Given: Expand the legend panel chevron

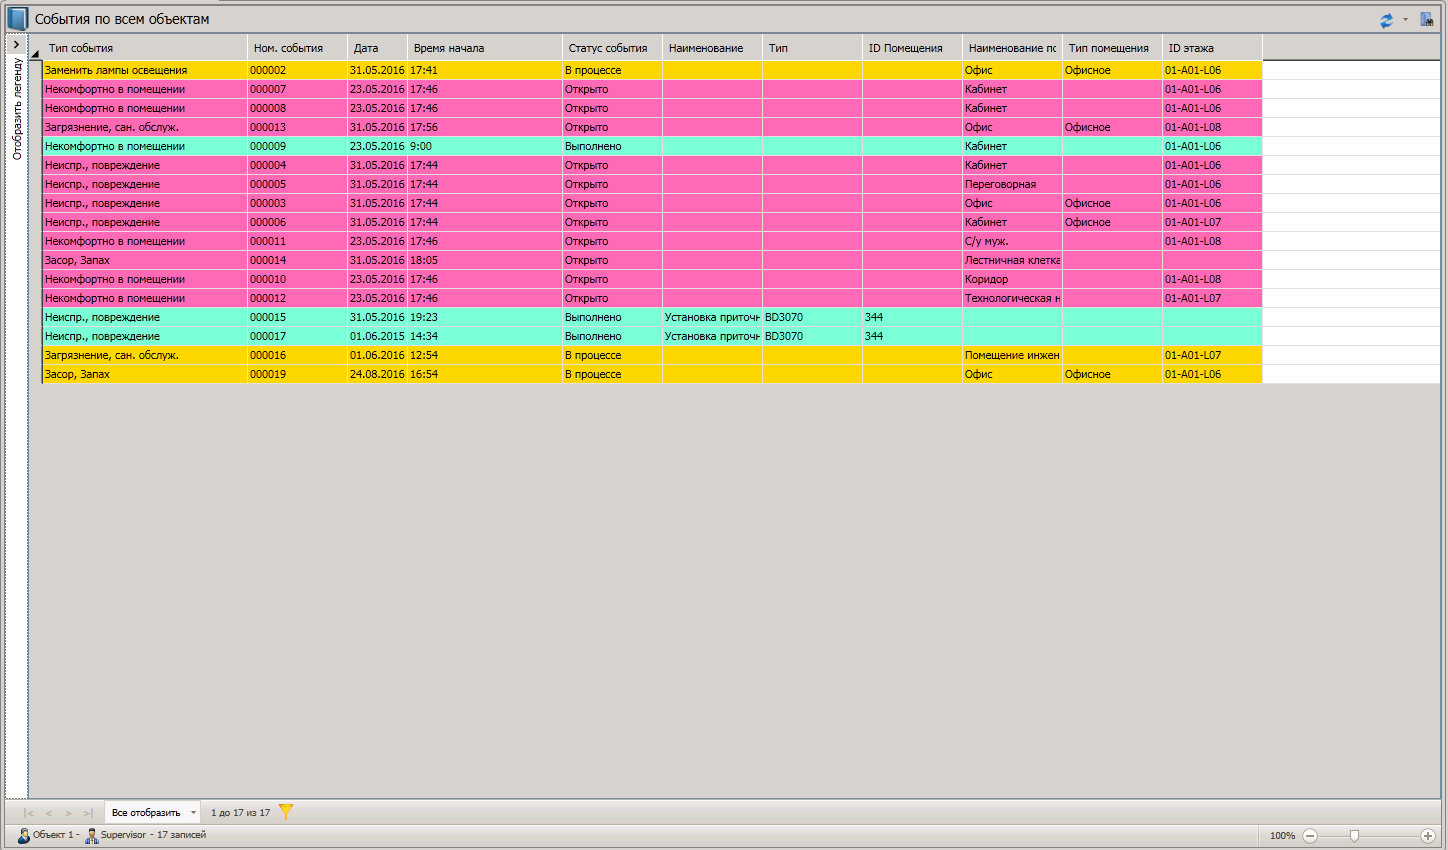Looking at the screenshot, I should tap(17, 45).
